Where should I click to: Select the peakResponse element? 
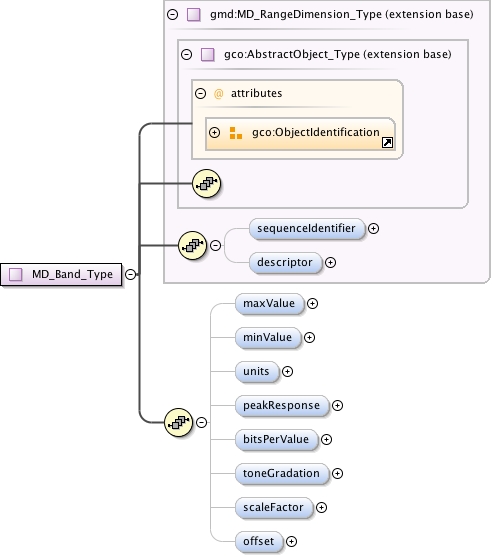coord(282,406)
